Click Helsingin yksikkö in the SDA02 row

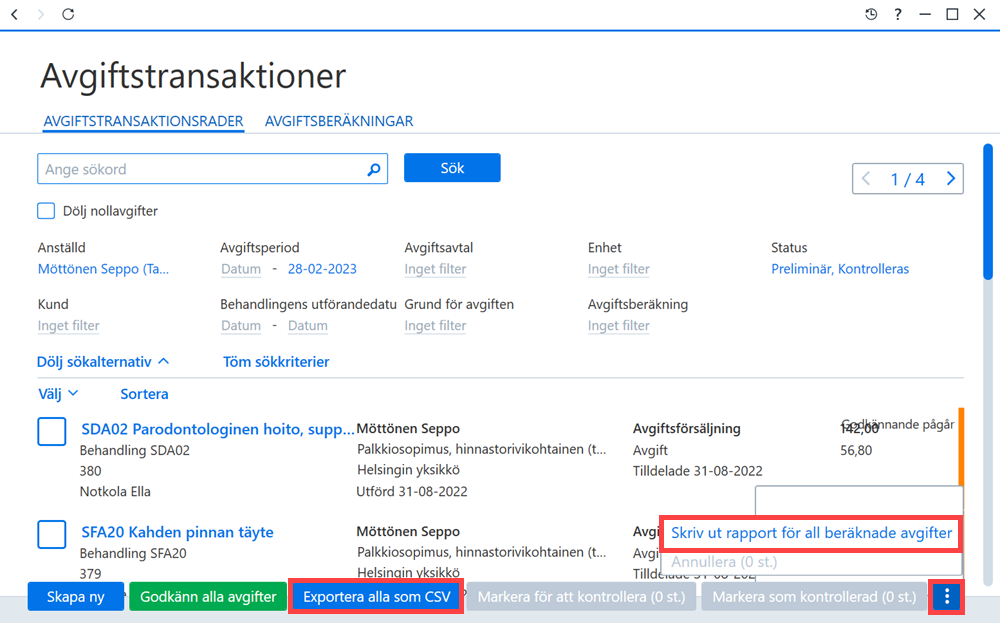pyautogui.click(x=408, y=470)
